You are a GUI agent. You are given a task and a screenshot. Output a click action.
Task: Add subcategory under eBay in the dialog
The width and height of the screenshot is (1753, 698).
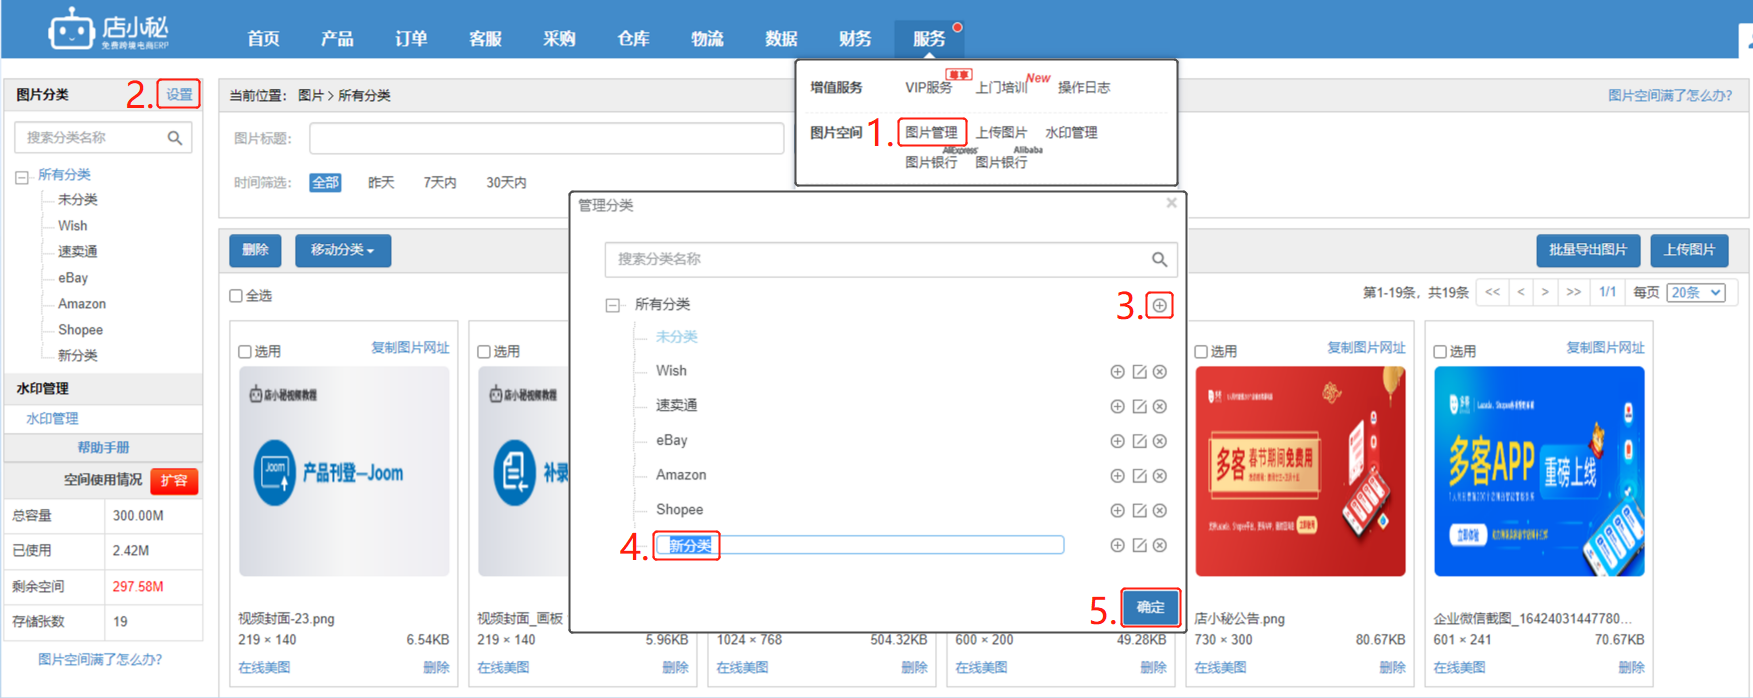coord(1117,441)
